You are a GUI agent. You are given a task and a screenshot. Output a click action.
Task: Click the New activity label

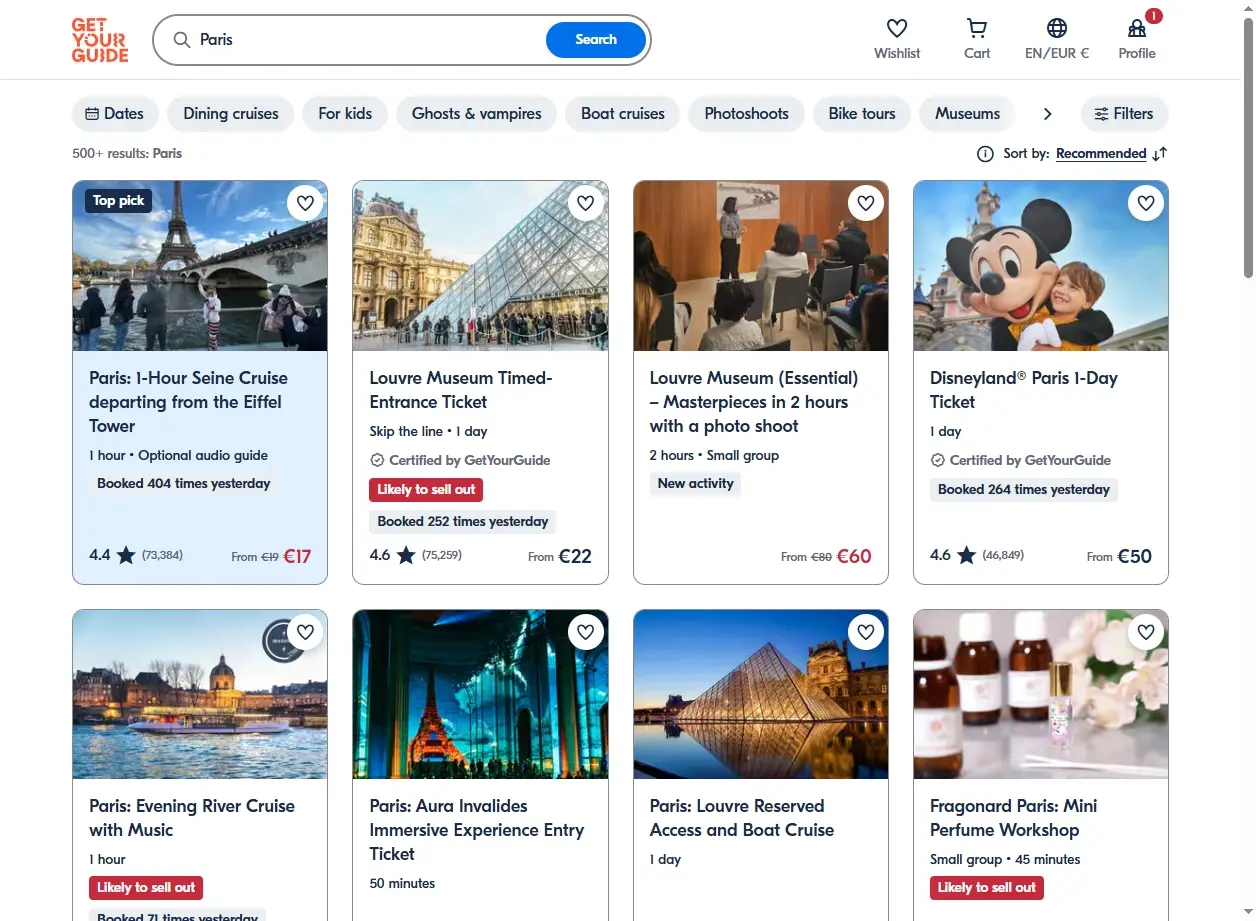click(x=695, y=484)
